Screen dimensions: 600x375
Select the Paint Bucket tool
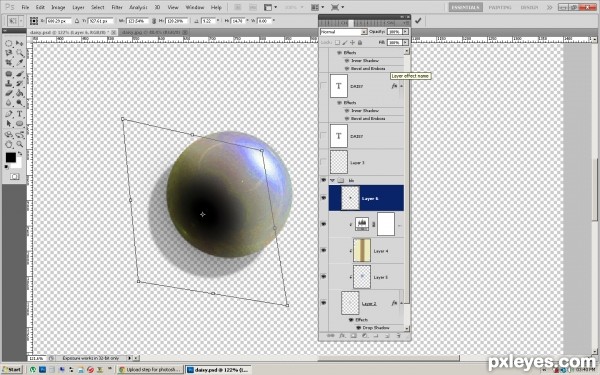[20, 93]
